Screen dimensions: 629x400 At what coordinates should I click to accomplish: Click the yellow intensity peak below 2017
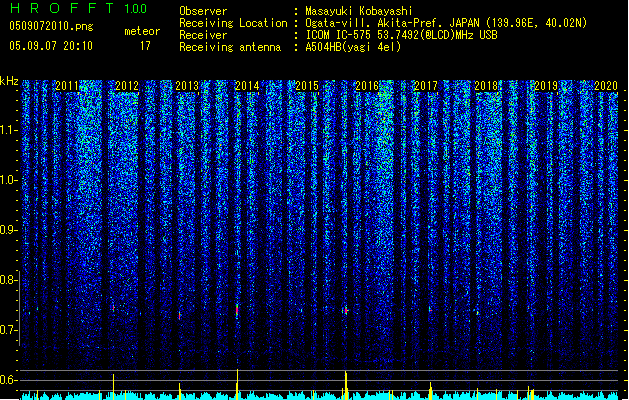(x=430, y=391)
